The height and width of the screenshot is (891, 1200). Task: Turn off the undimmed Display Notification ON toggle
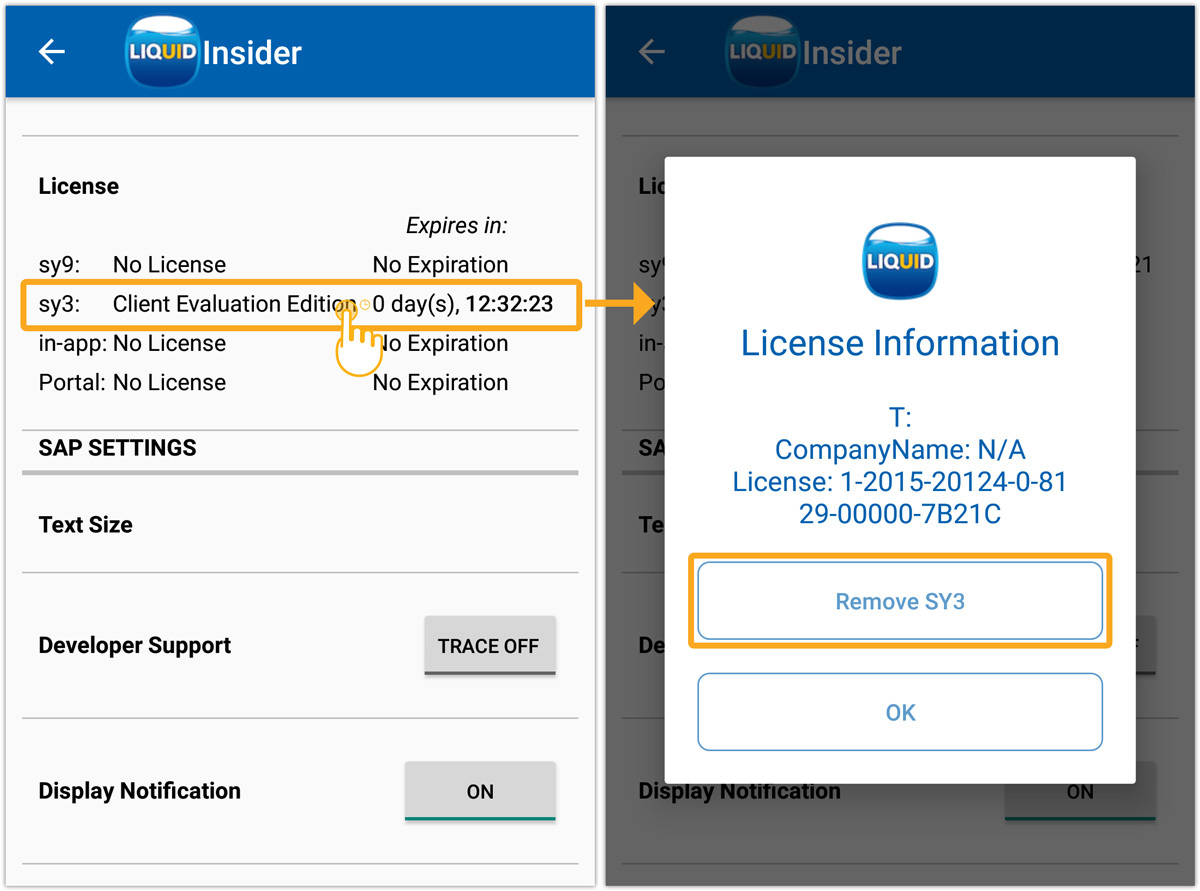480,791
